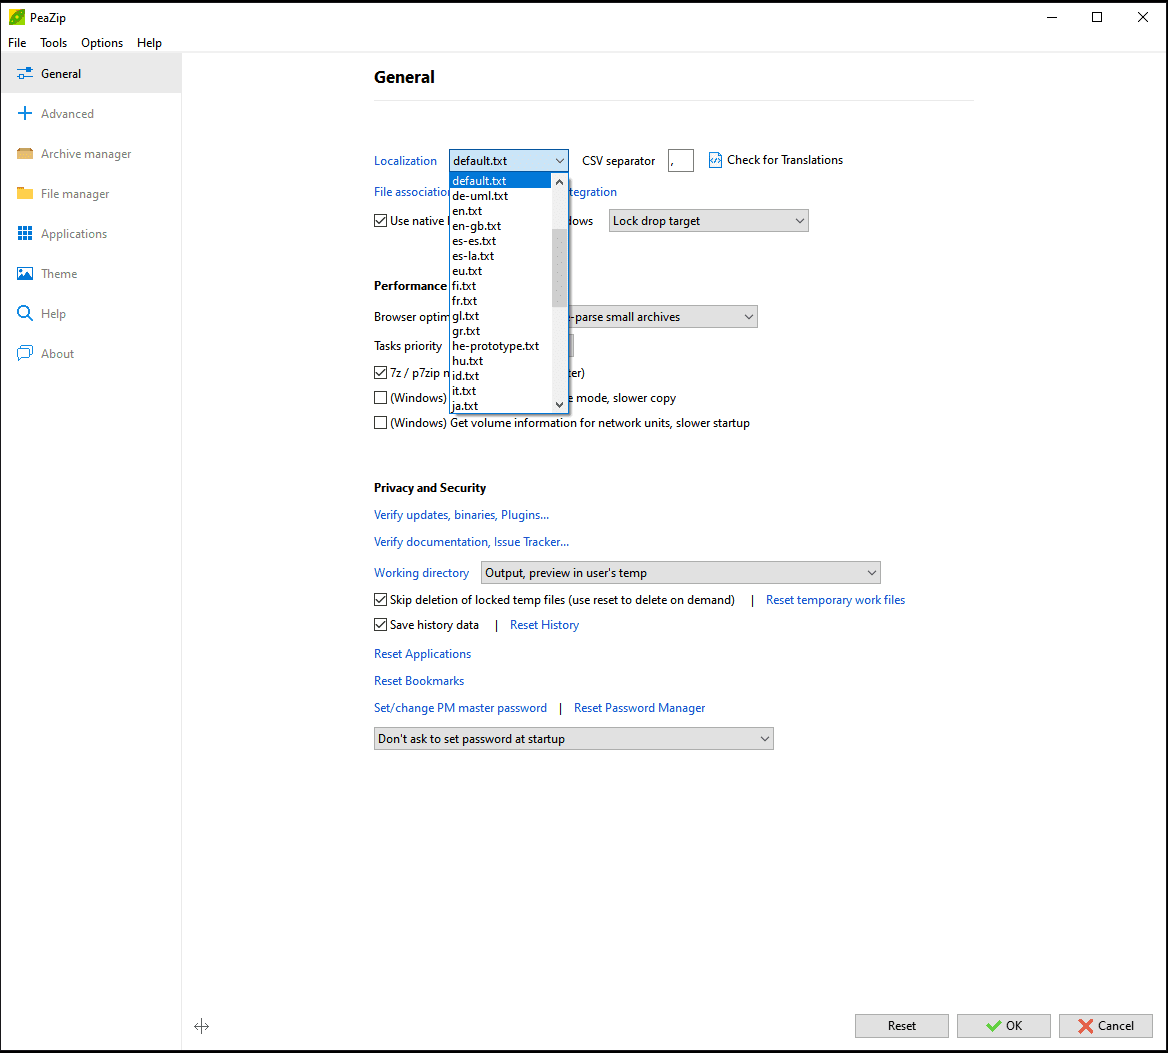The image size is (1168, 1053).
Task: Open Working directory output dropdown
Action: 681,573
